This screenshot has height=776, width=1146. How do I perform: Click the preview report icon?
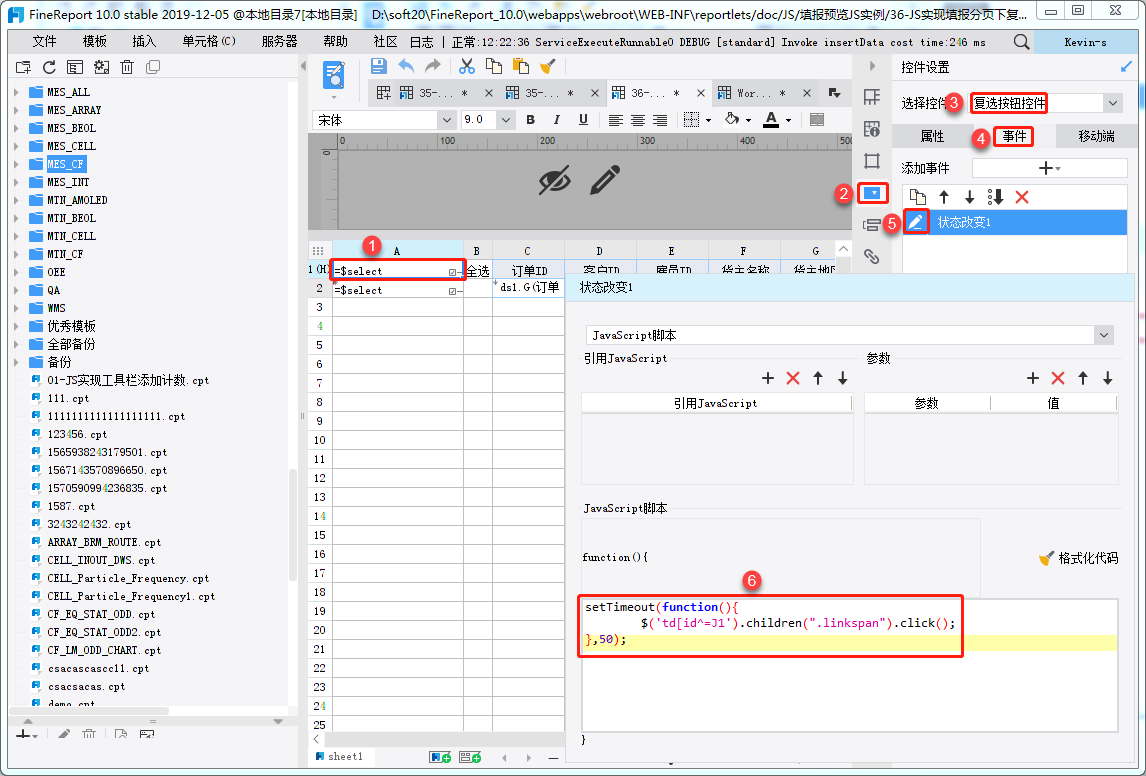click(x=334, y=76)
